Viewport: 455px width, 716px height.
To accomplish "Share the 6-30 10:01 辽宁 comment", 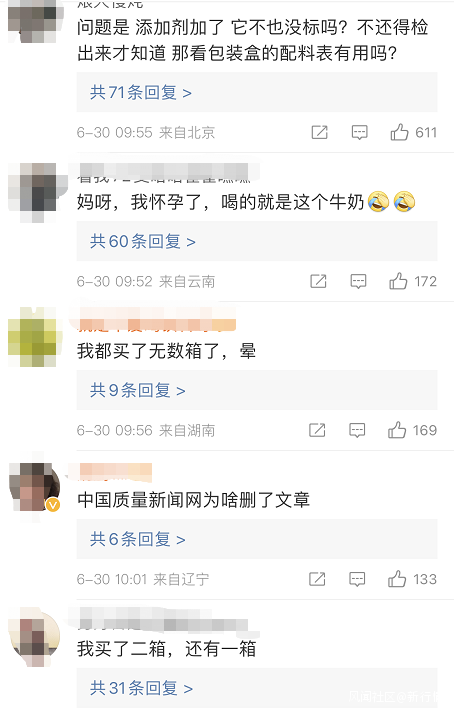I will click(x=317, y=579).
